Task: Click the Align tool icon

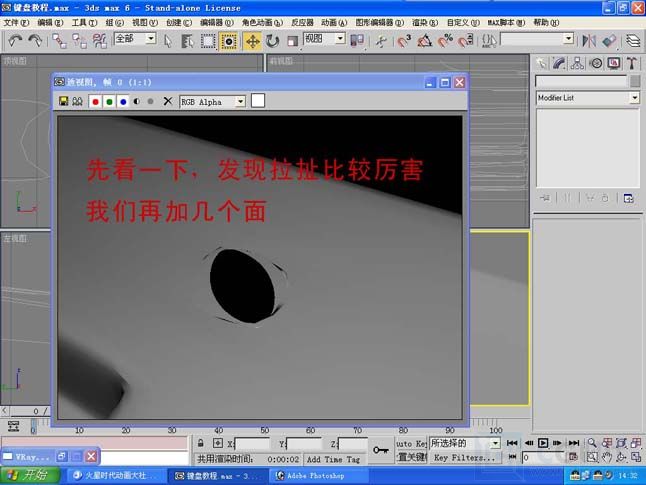Action: coord(609,41)
